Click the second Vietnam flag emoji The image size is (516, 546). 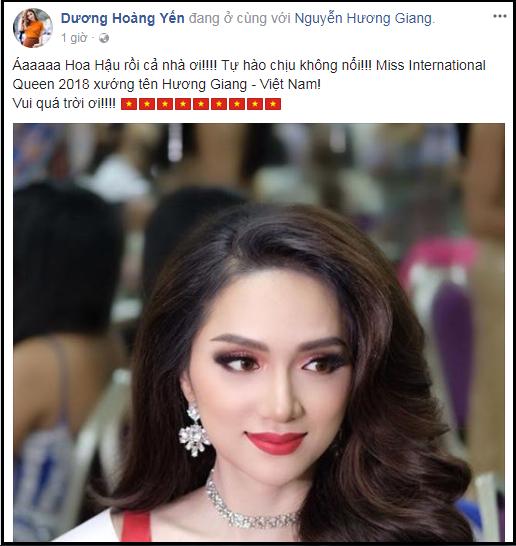[x=147, y=104]
